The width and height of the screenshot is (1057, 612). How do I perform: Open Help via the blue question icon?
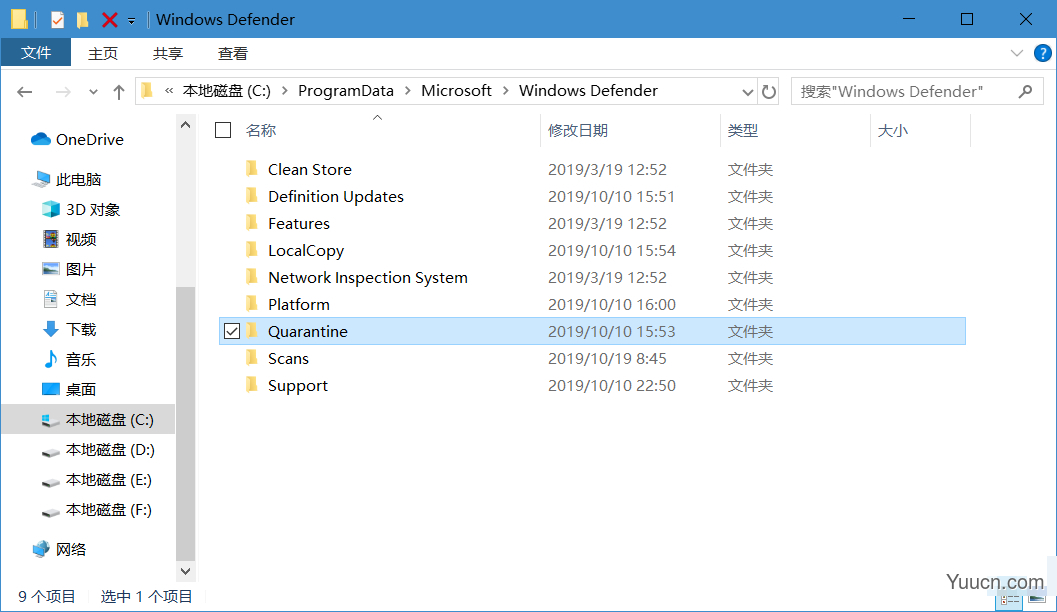click(x=1042, y=53)
